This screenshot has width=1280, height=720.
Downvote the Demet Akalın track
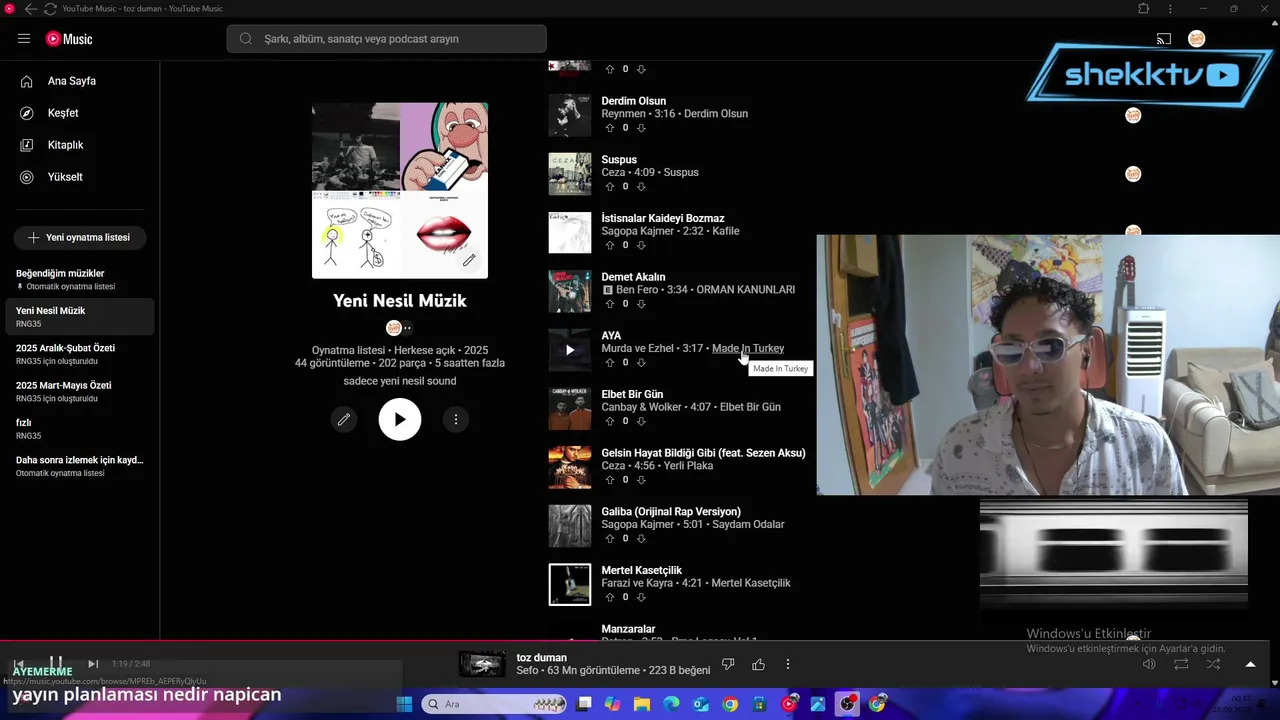641,304
